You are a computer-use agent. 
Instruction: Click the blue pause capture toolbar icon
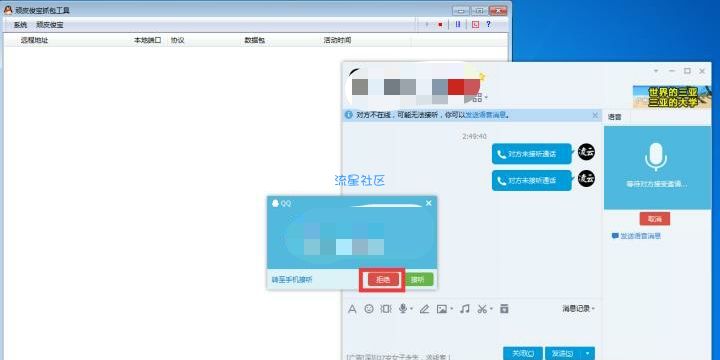click(x=458, y=24)
